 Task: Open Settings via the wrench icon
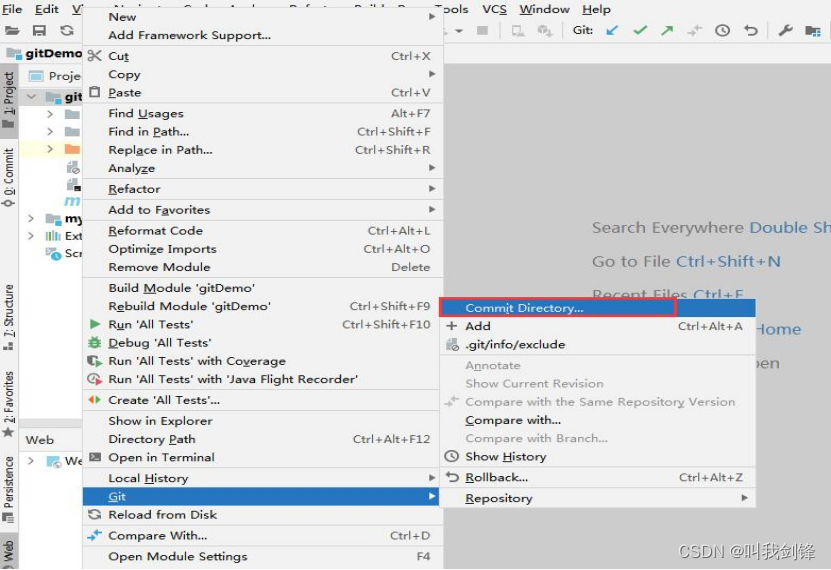(x=785, y=31)
